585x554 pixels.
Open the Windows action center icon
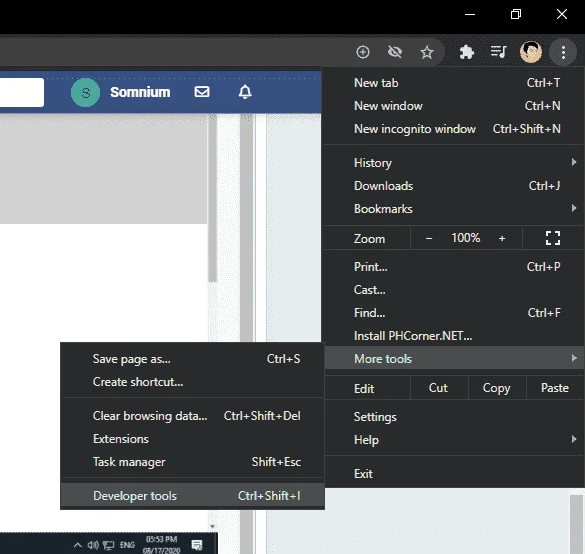coord(197,545)
